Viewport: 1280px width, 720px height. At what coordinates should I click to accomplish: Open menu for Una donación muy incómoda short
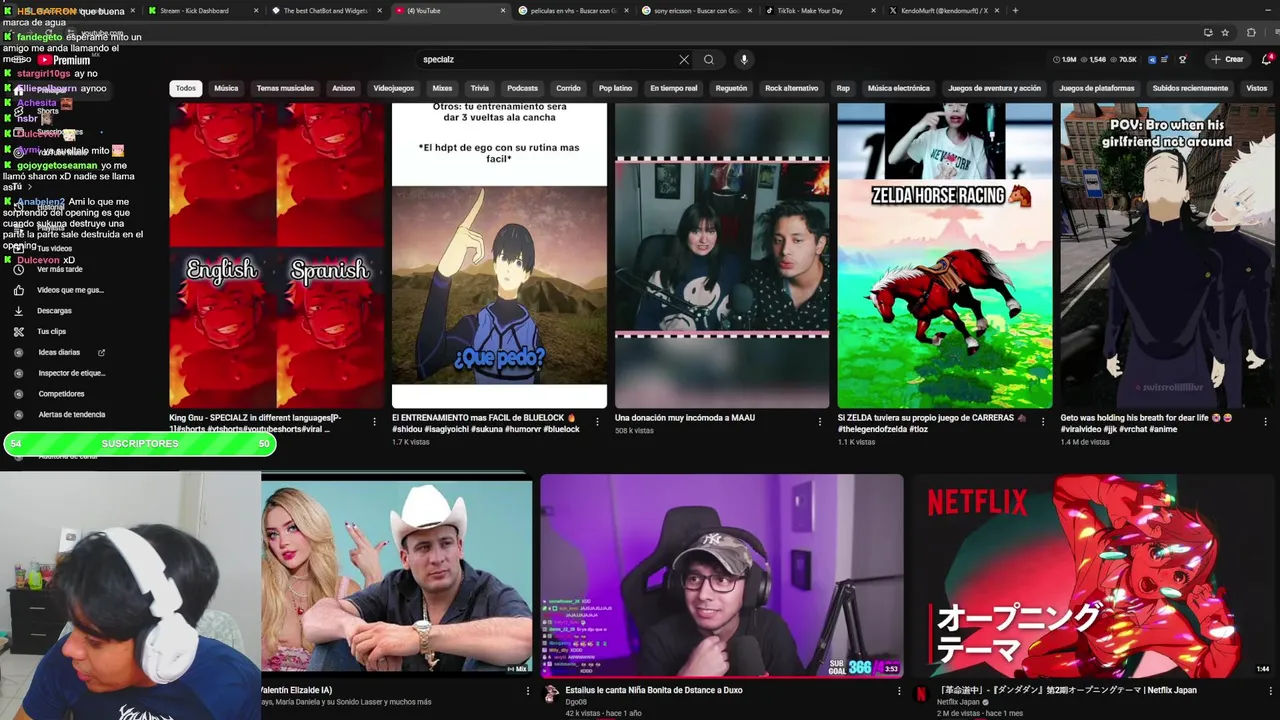820,422
